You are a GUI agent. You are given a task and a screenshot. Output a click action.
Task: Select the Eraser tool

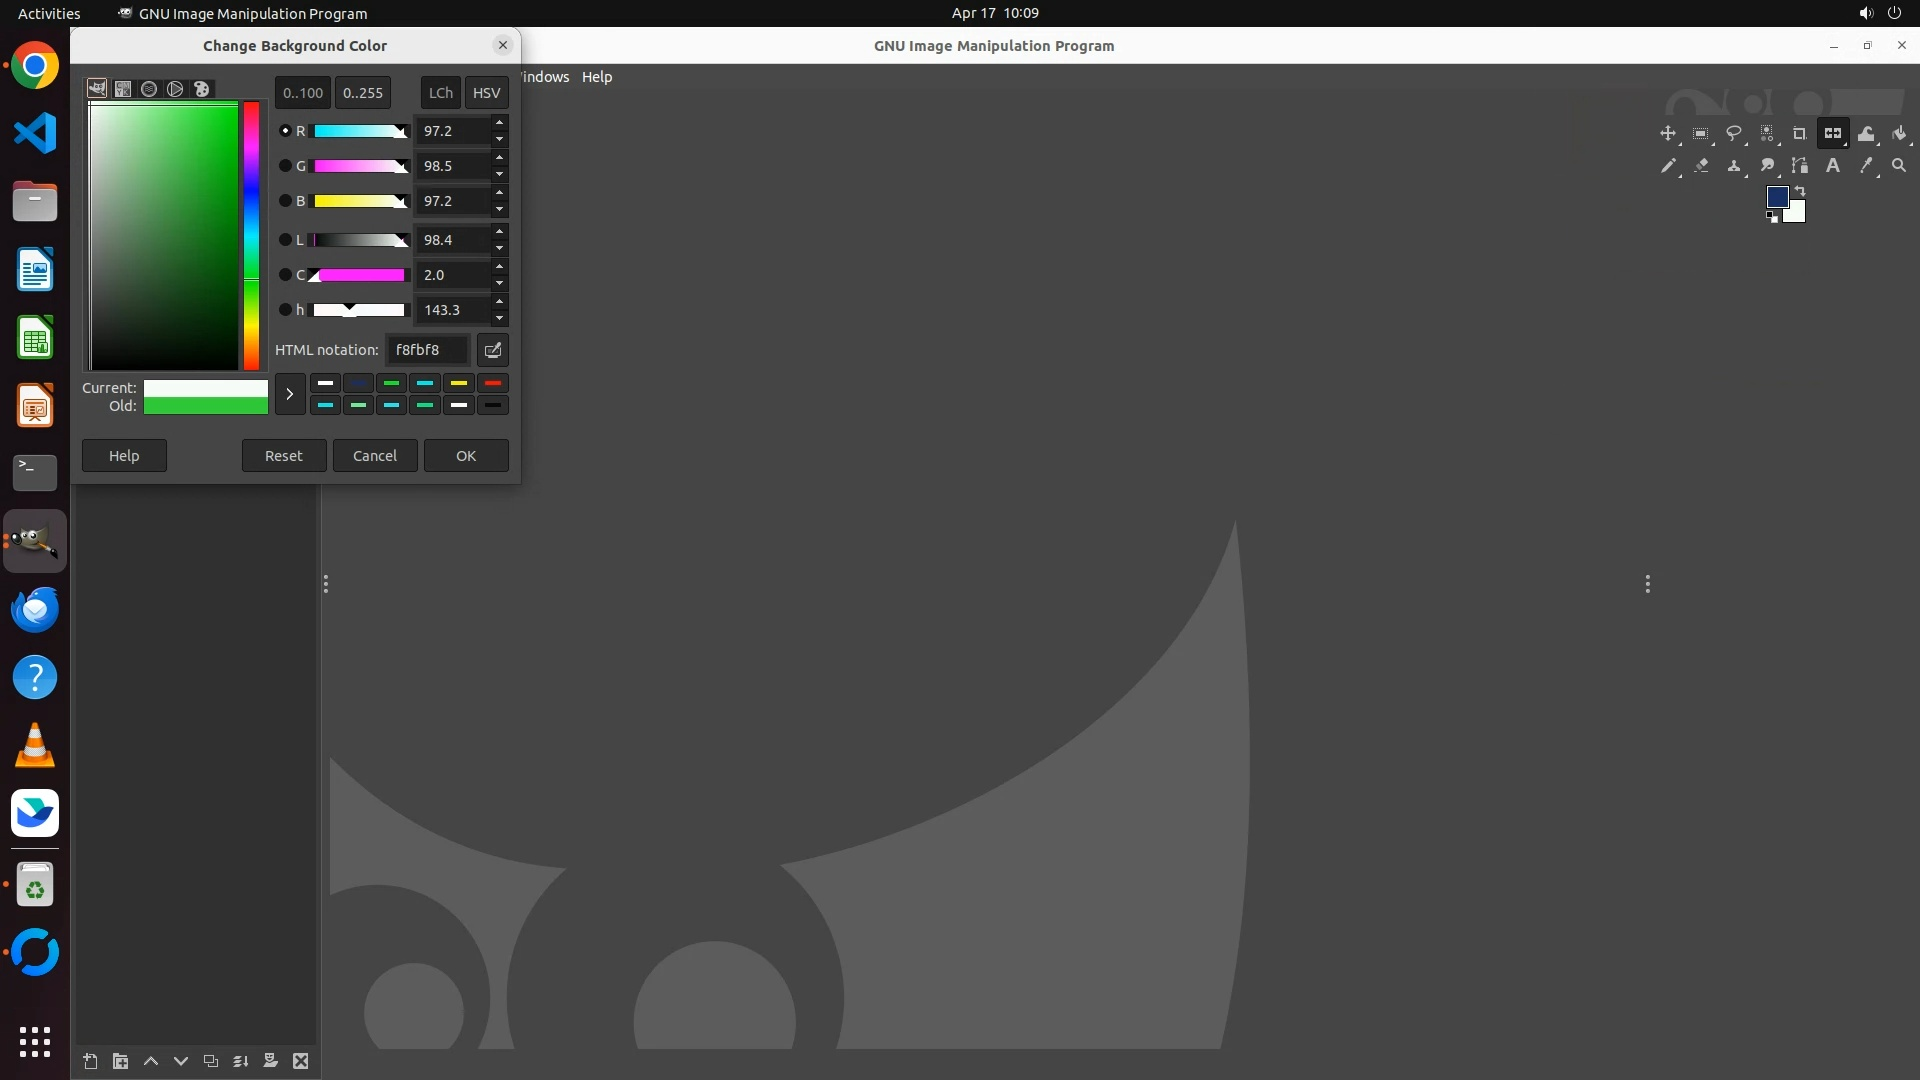[1701, 166]
